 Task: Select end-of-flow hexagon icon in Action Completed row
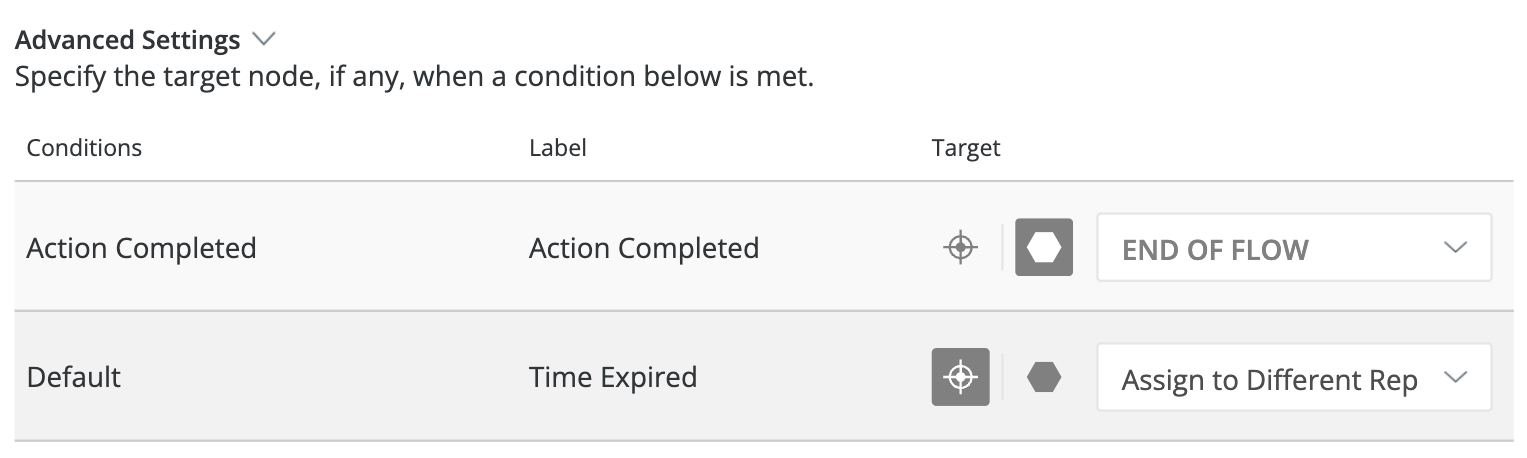[x=1044, y=247]
